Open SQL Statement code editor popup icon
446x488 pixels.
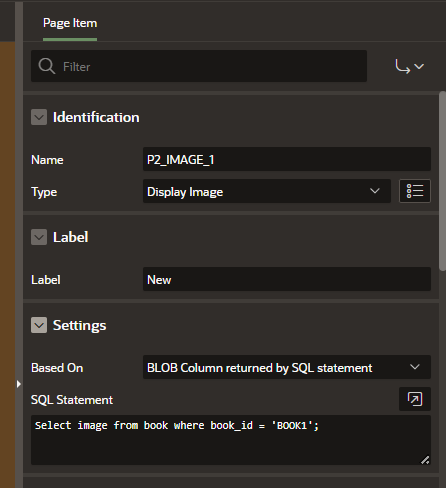415,399
